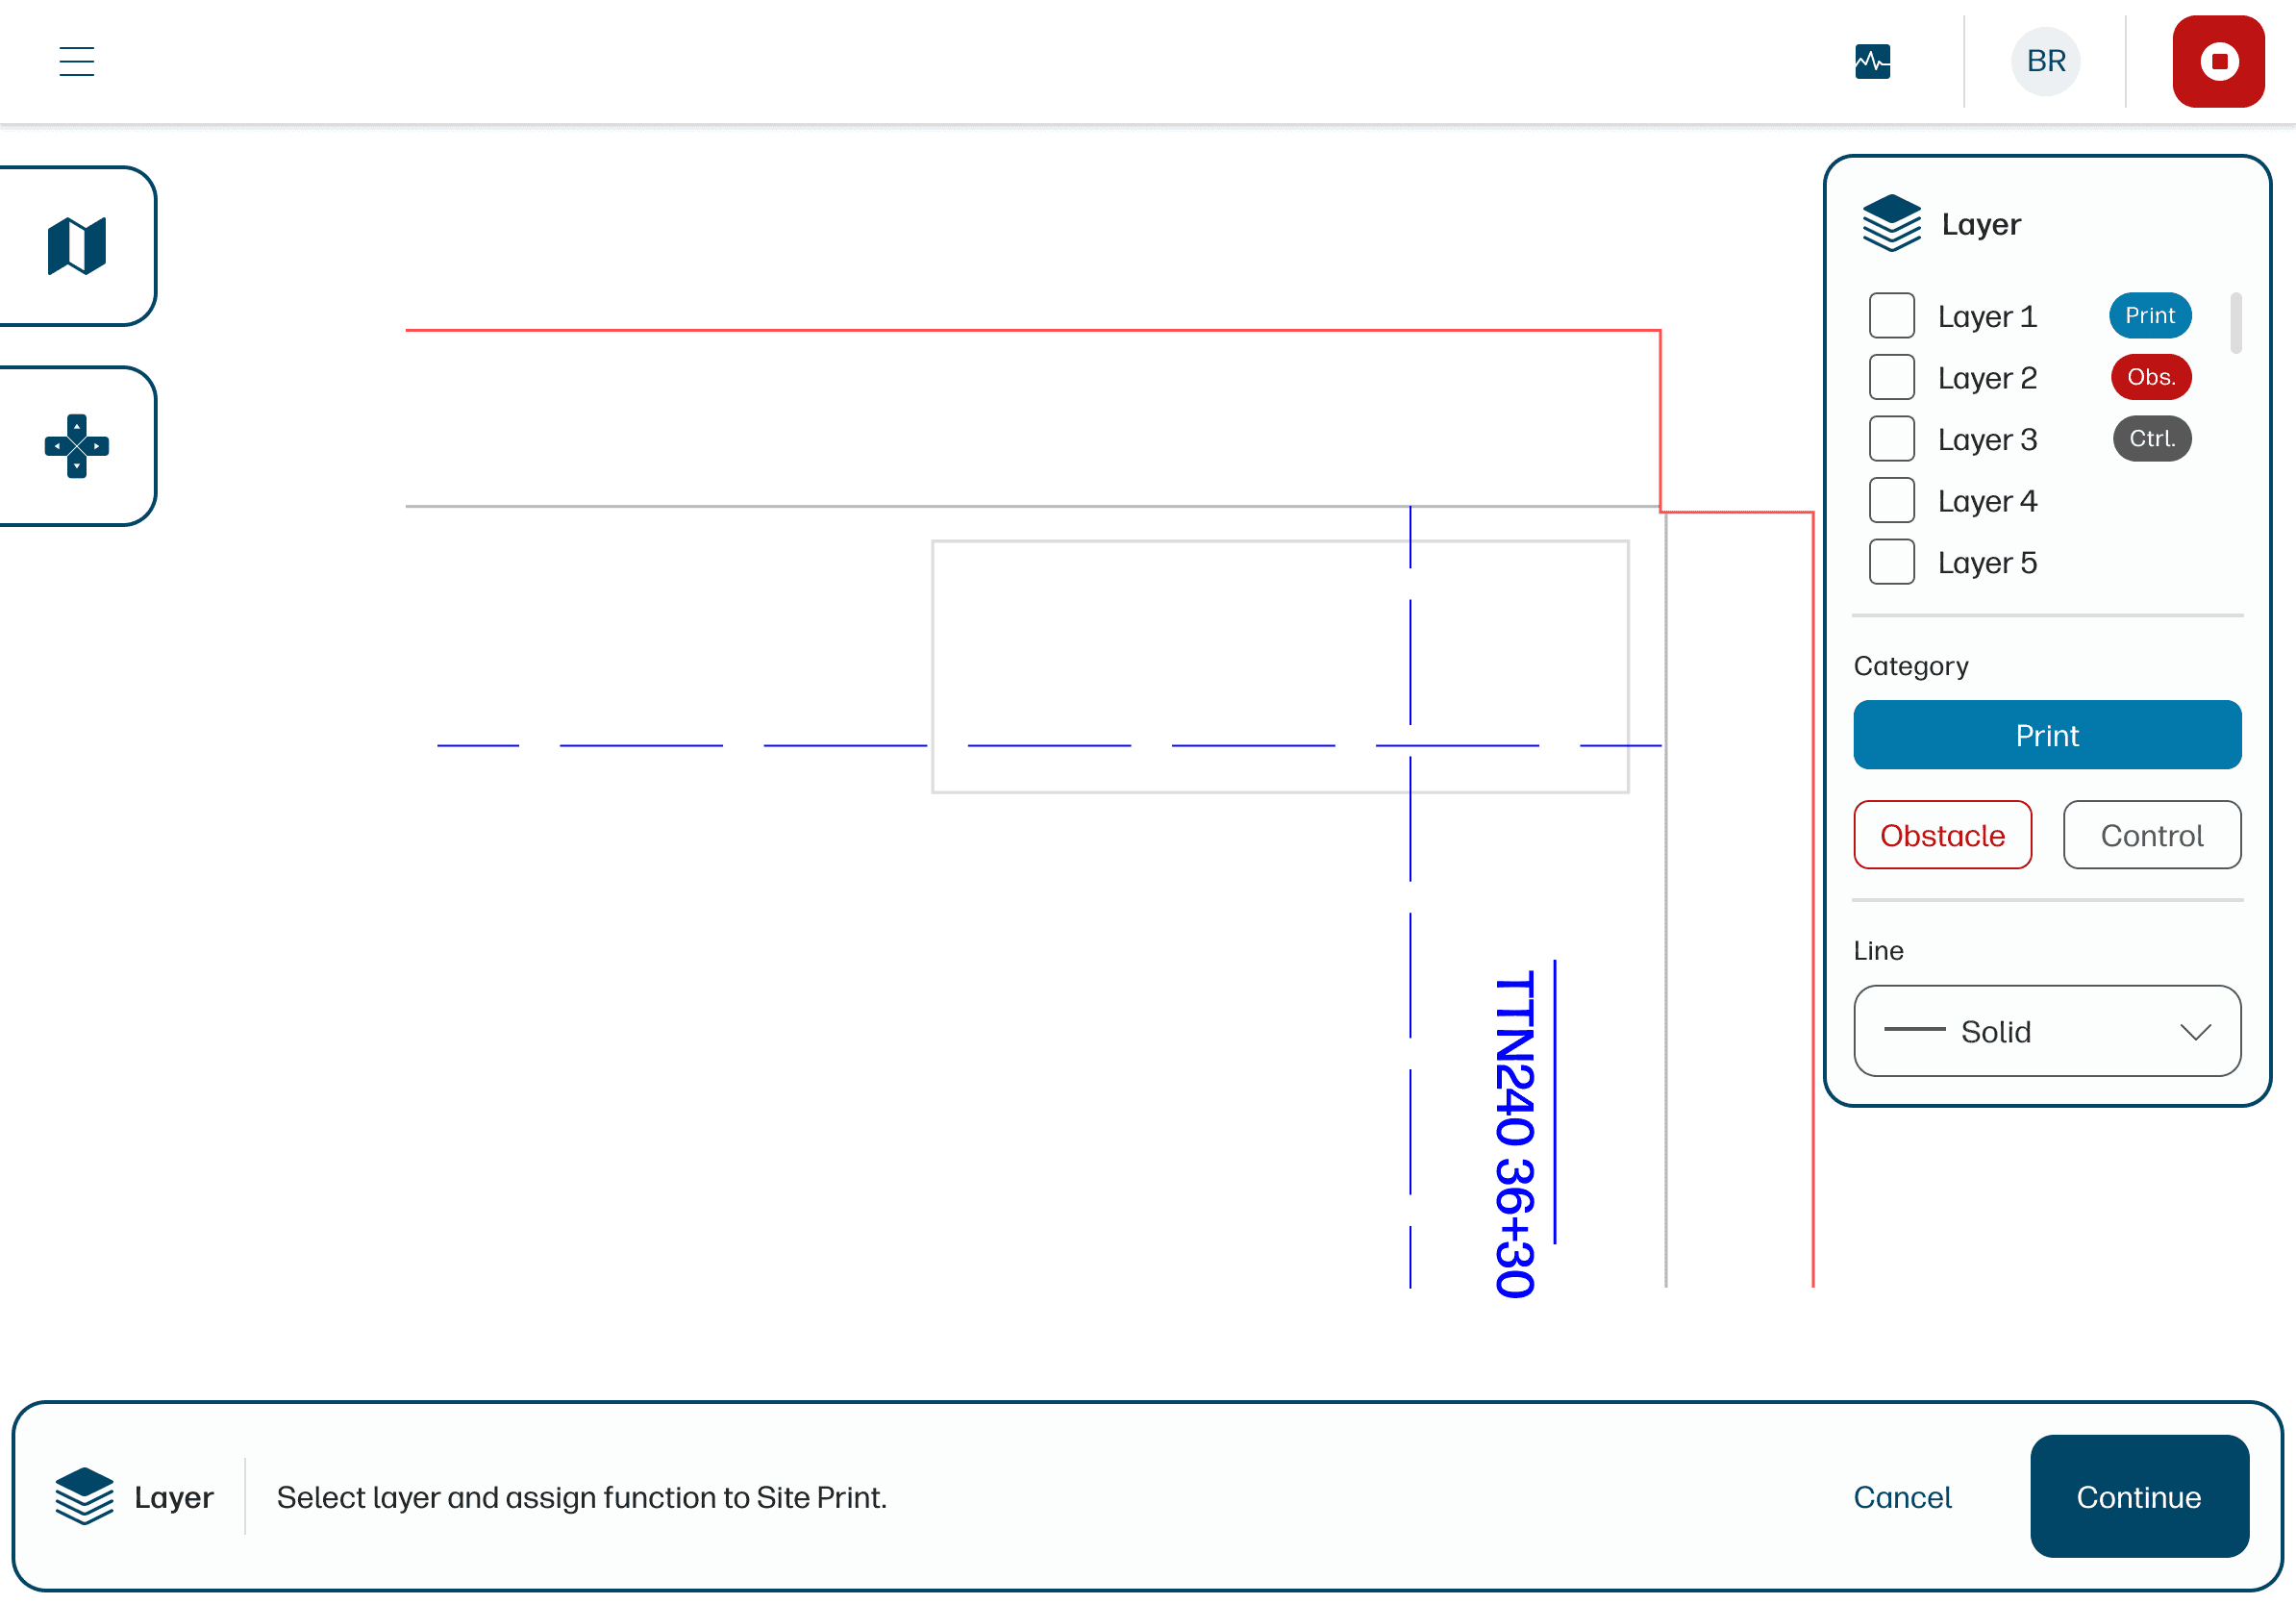This screenshot has width=2296, height=1604.
Task: Tick the Layer 5 checkbox
Action: 1891,562
